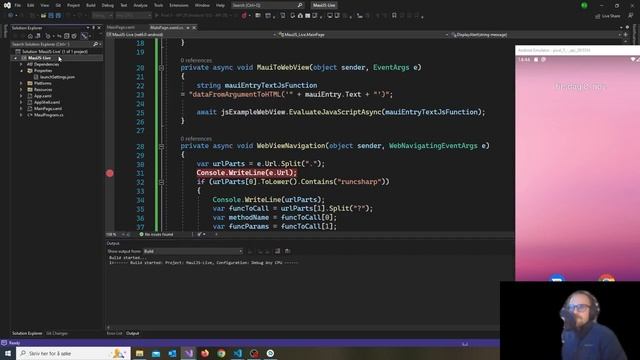This screenshot has width=640, height=360.
Task: Click the Solution Explorer home icon
Action: [x=30, y=36]
